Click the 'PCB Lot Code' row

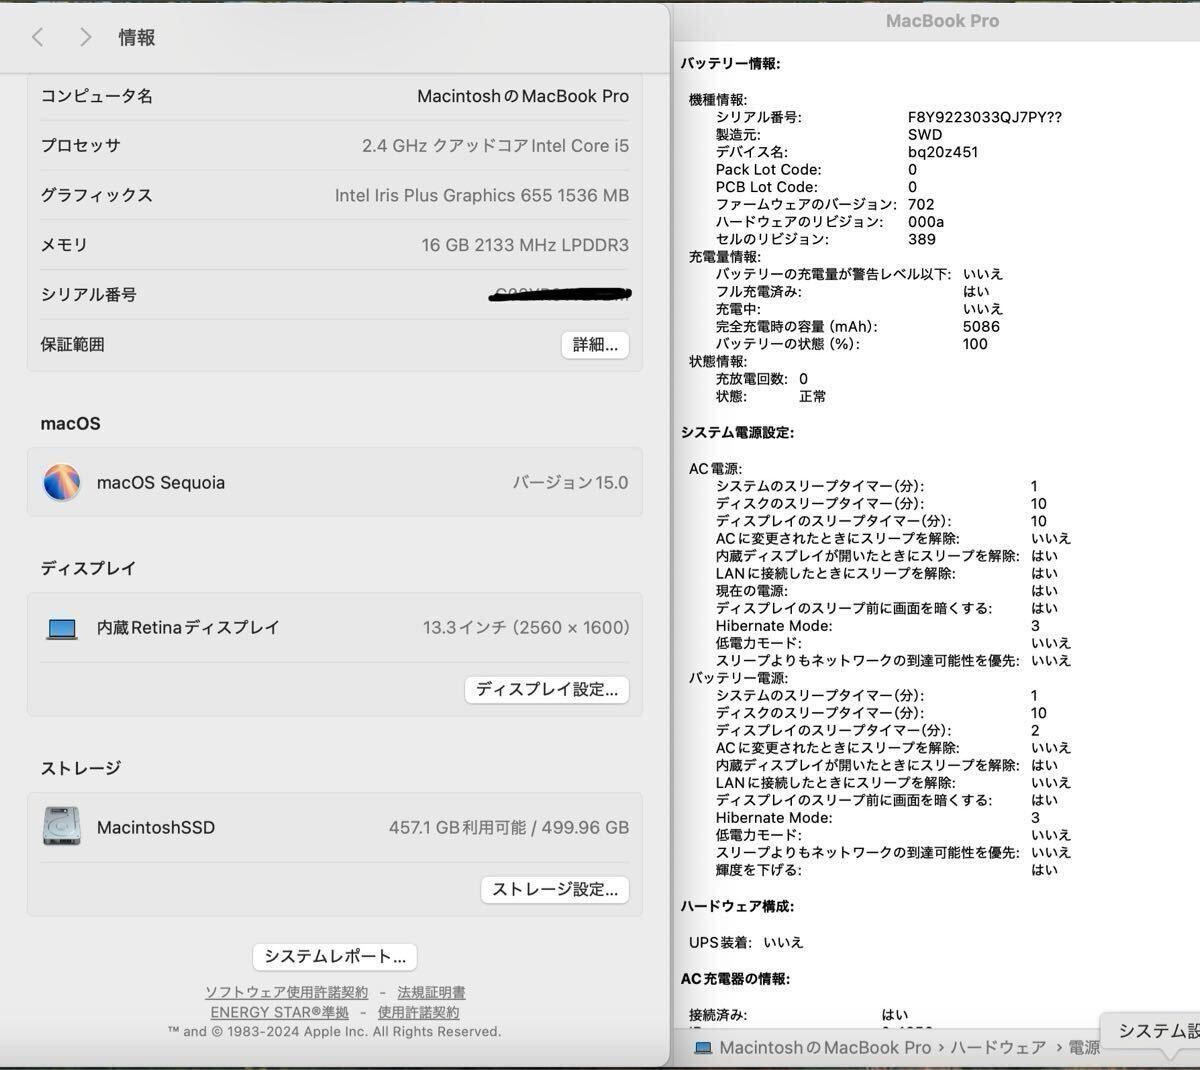(x=817, y=187)
